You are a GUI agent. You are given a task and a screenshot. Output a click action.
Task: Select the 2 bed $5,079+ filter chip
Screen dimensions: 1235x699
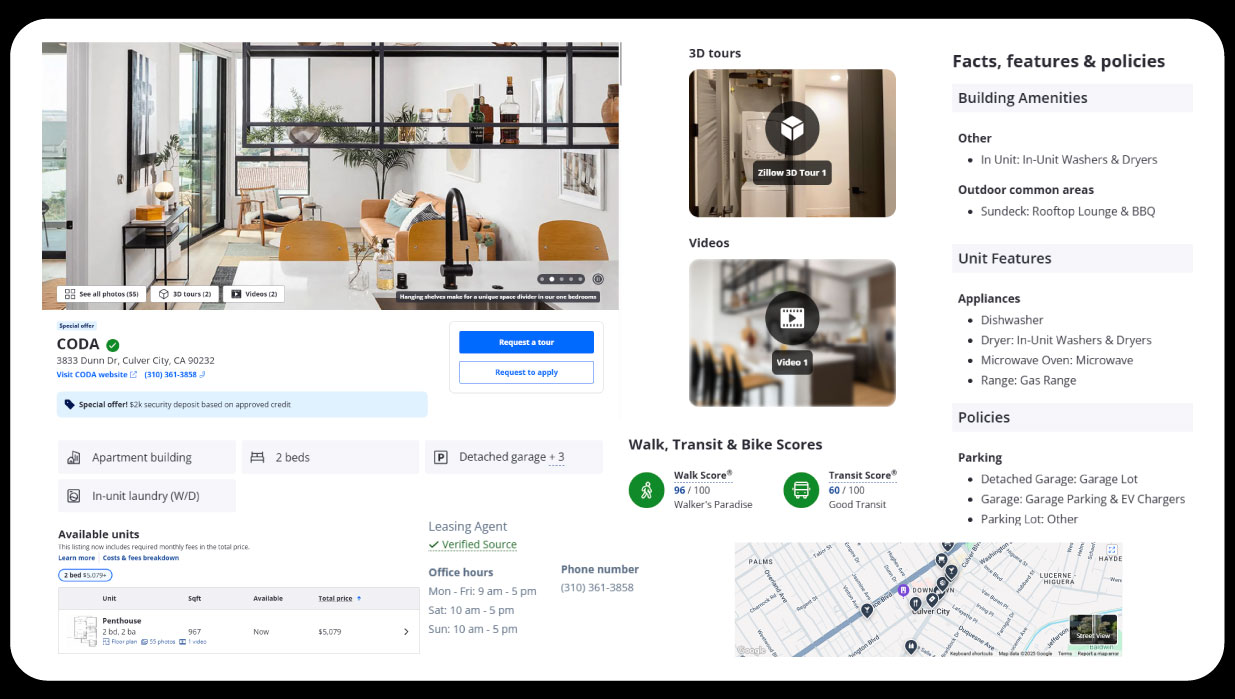click(x=85, y=575)
